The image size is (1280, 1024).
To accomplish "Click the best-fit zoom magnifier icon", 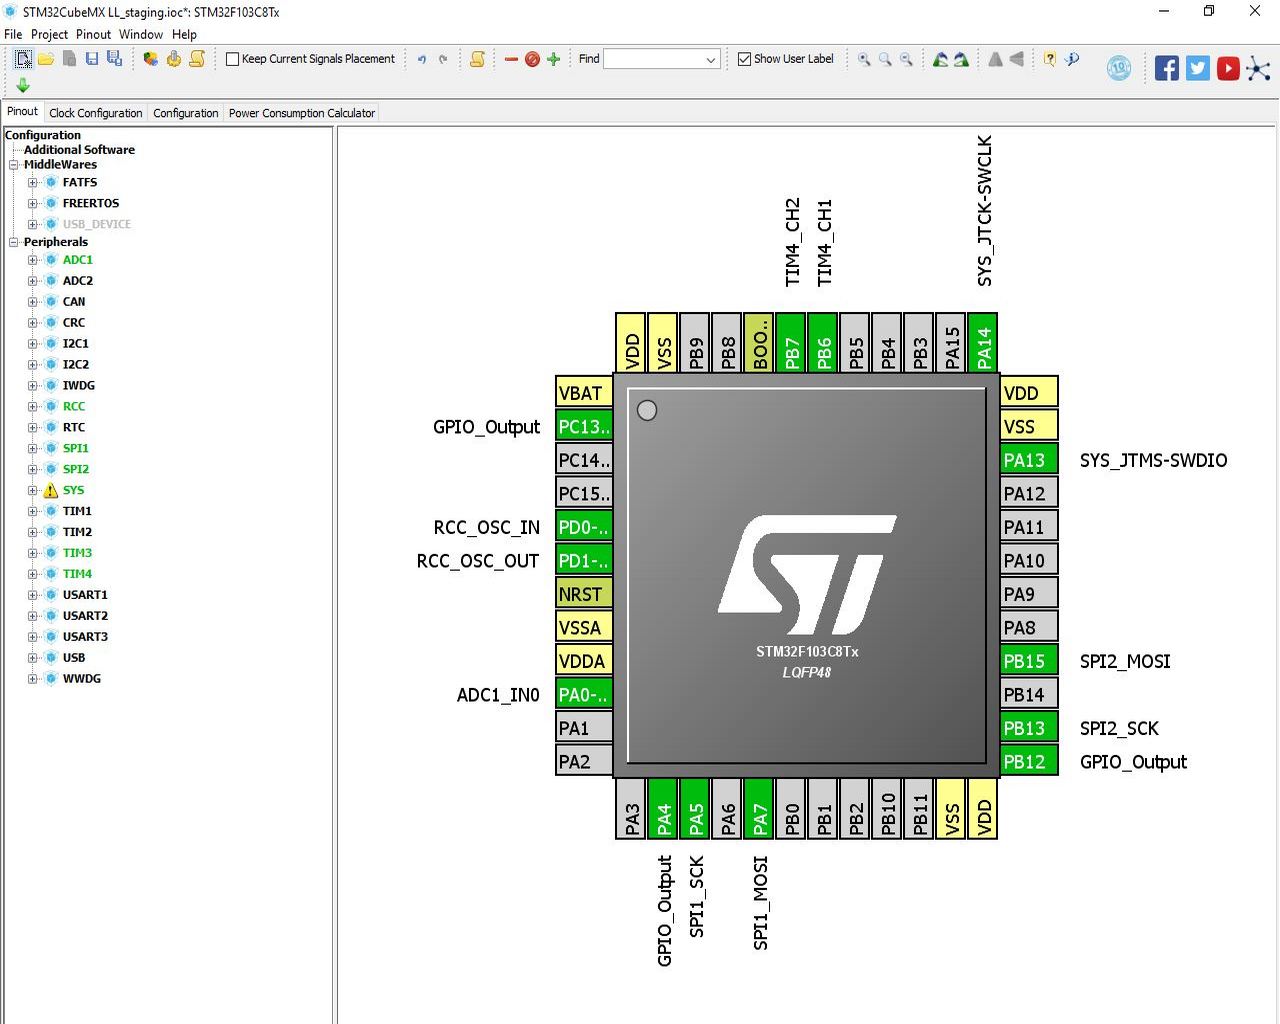I will (x=885, y=59).
